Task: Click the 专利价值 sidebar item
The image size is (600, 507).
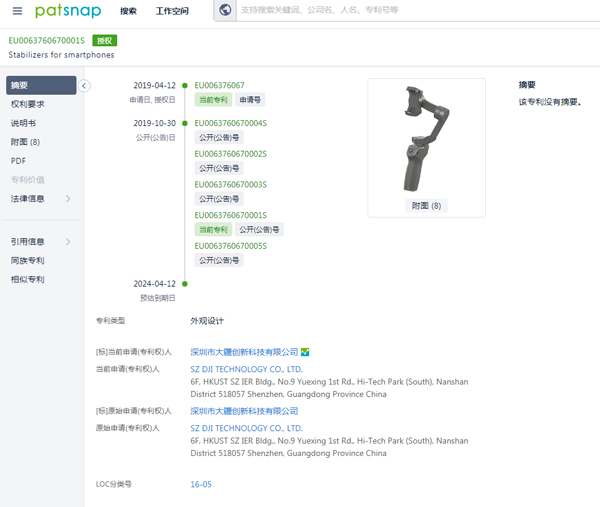Action: (28, 180)
